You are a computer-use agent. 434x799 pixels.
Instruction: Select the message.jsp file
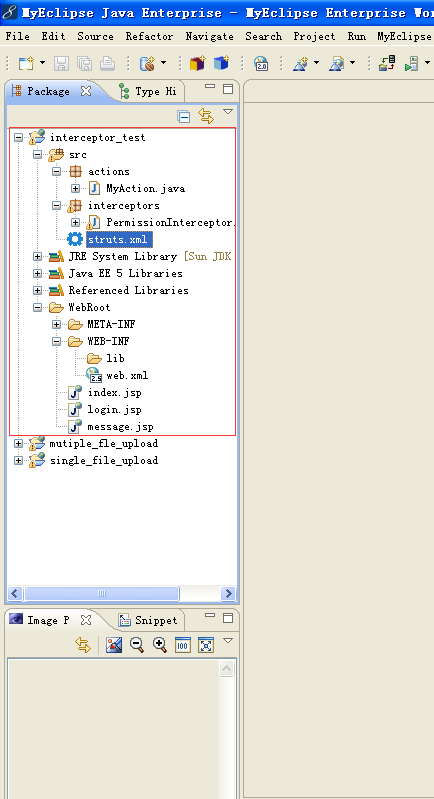tap(121, 427)
